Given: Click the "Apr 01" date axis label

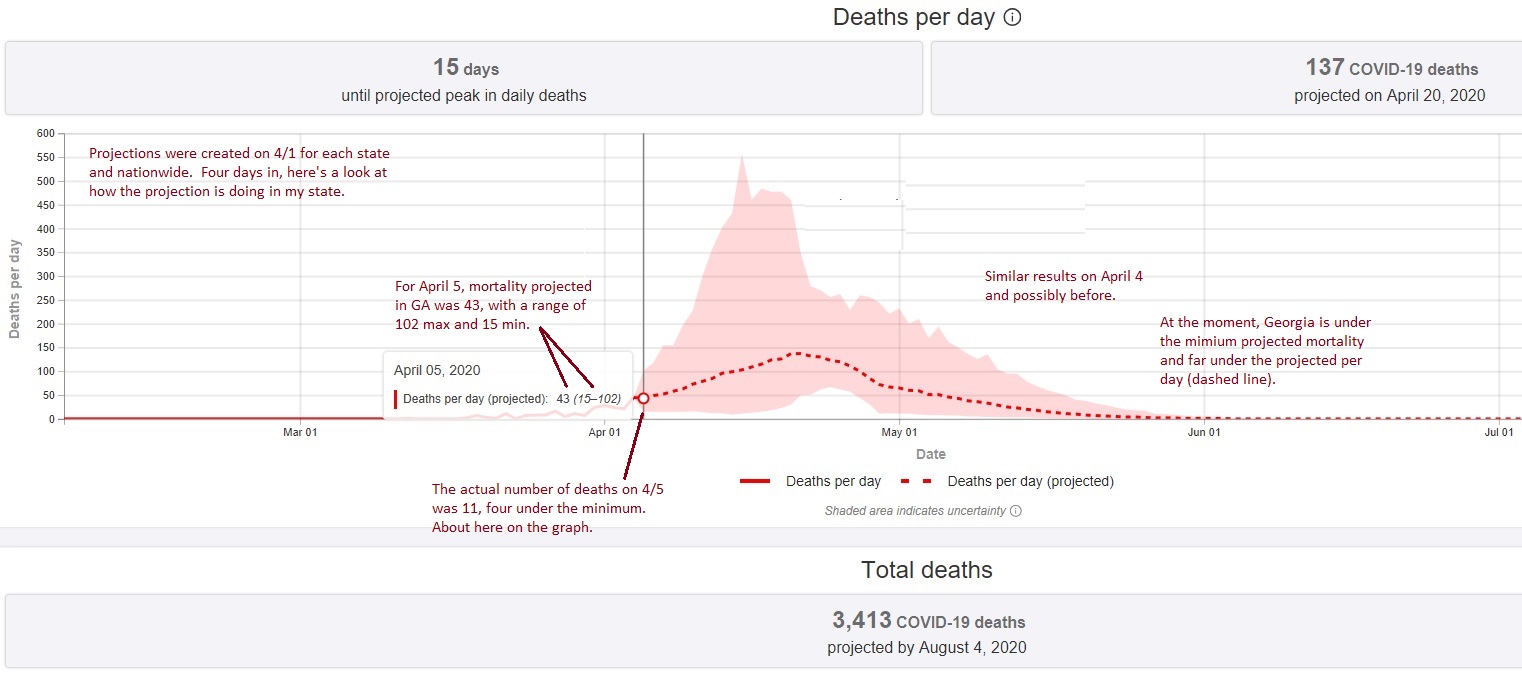Looking at the screenshot, I should (605, 432).
